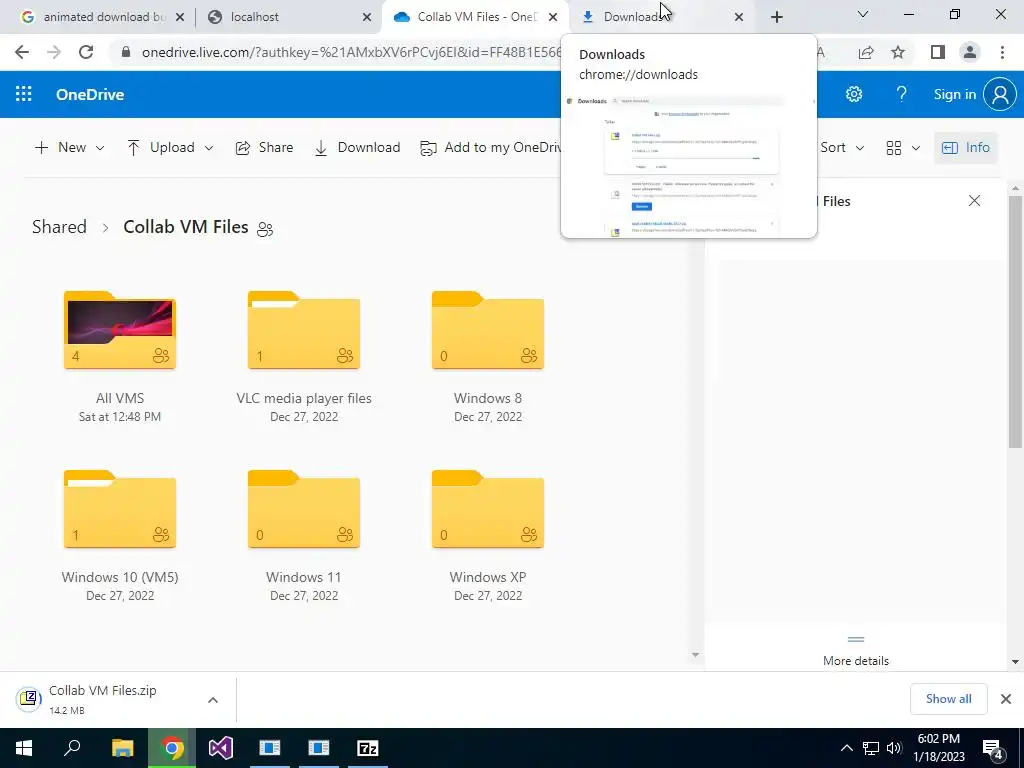
Task: Close the localhost tab
Action: click(367, 17)
